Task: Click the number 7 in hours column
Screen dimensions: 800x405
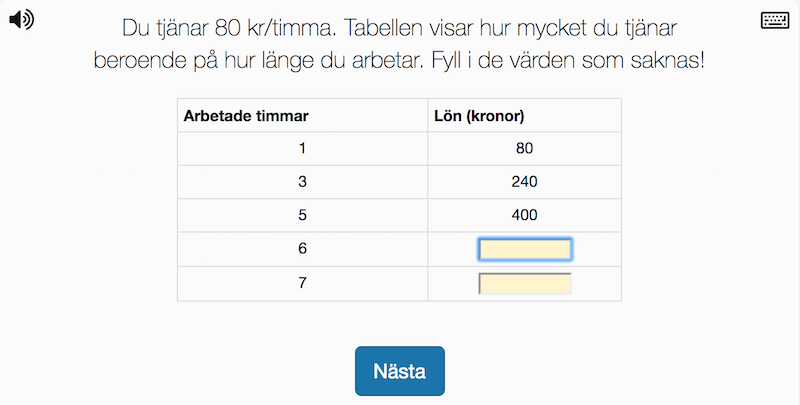Action: pyautogui.click(x=302, y=283)
